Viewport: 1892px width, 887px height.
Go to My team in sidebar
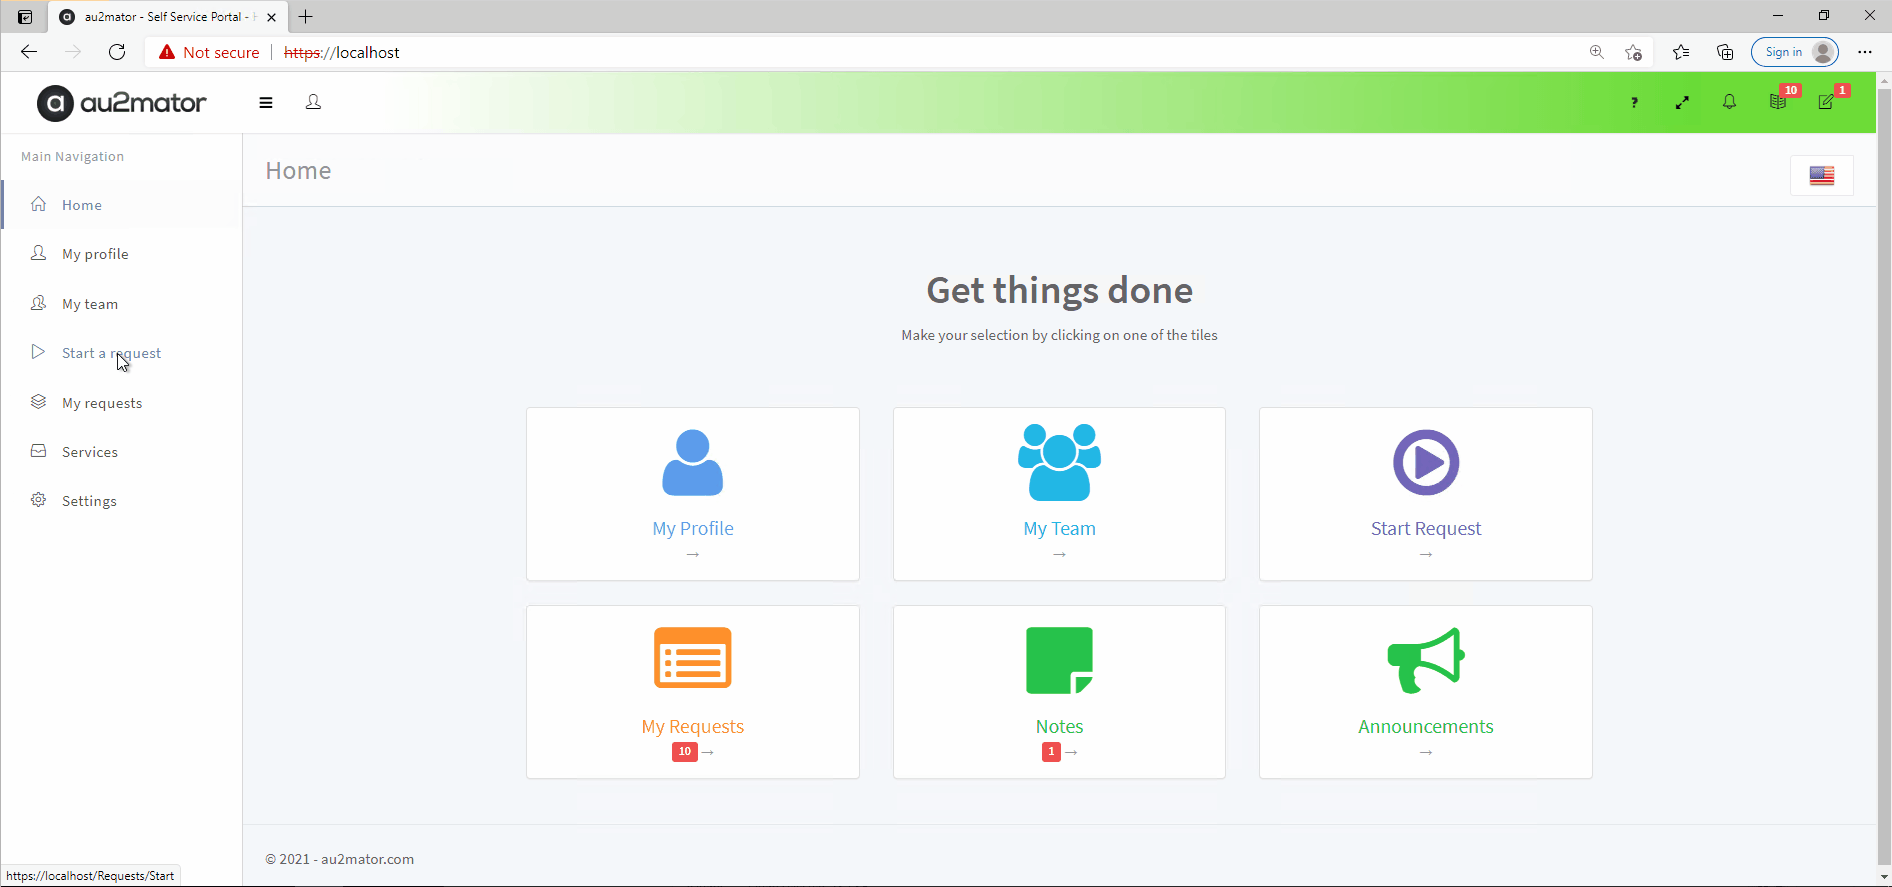[90, 304]
